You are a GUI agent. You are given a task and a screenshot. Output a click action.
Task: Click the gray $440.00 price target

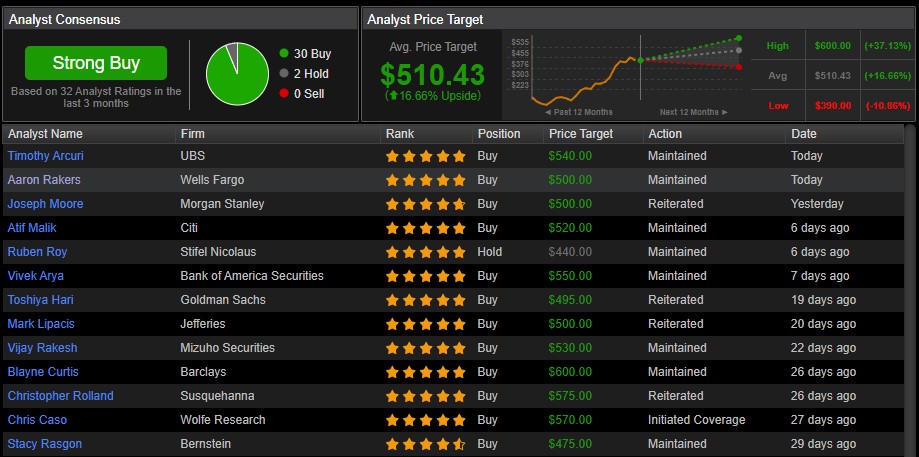[570, 252]
